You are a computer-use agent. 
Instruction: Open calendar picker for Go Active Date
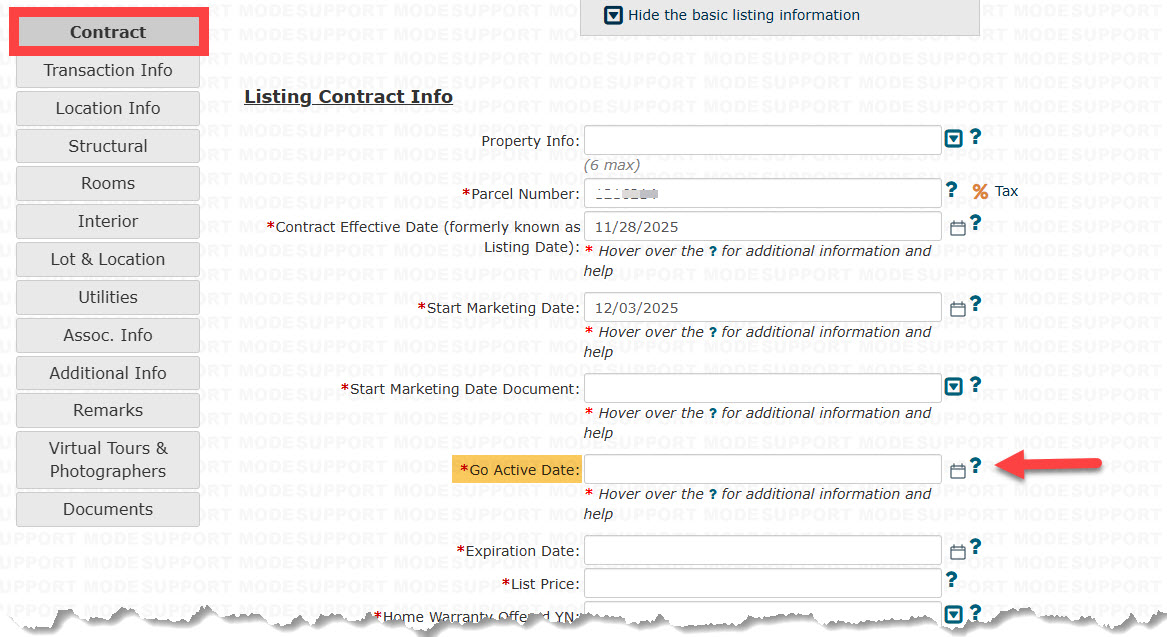958,470
